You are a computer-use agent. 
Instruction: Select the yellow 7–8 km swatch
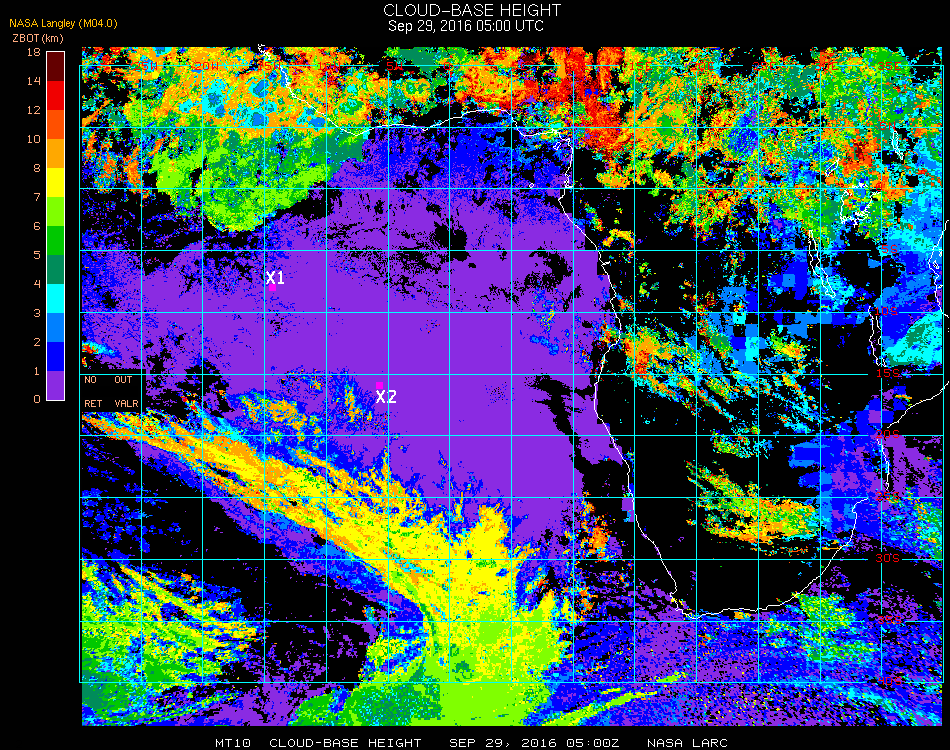(x=56, y=182)
